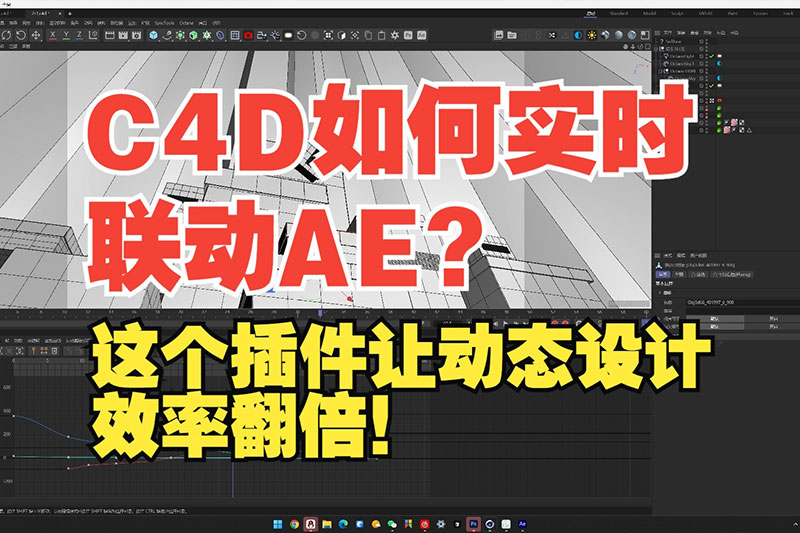
Task: Open After Effects from taskbar
Action: (522, 524)
